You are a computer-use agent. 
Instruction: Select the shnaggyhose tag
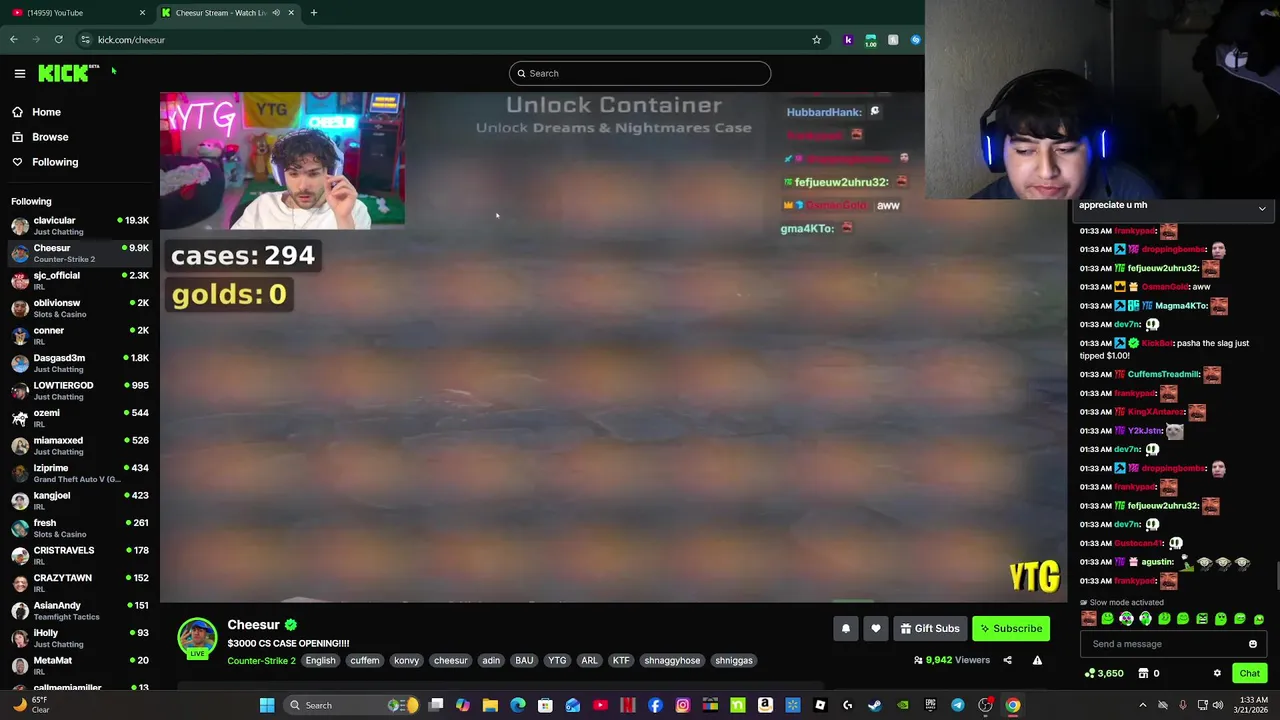click(672, 661)
